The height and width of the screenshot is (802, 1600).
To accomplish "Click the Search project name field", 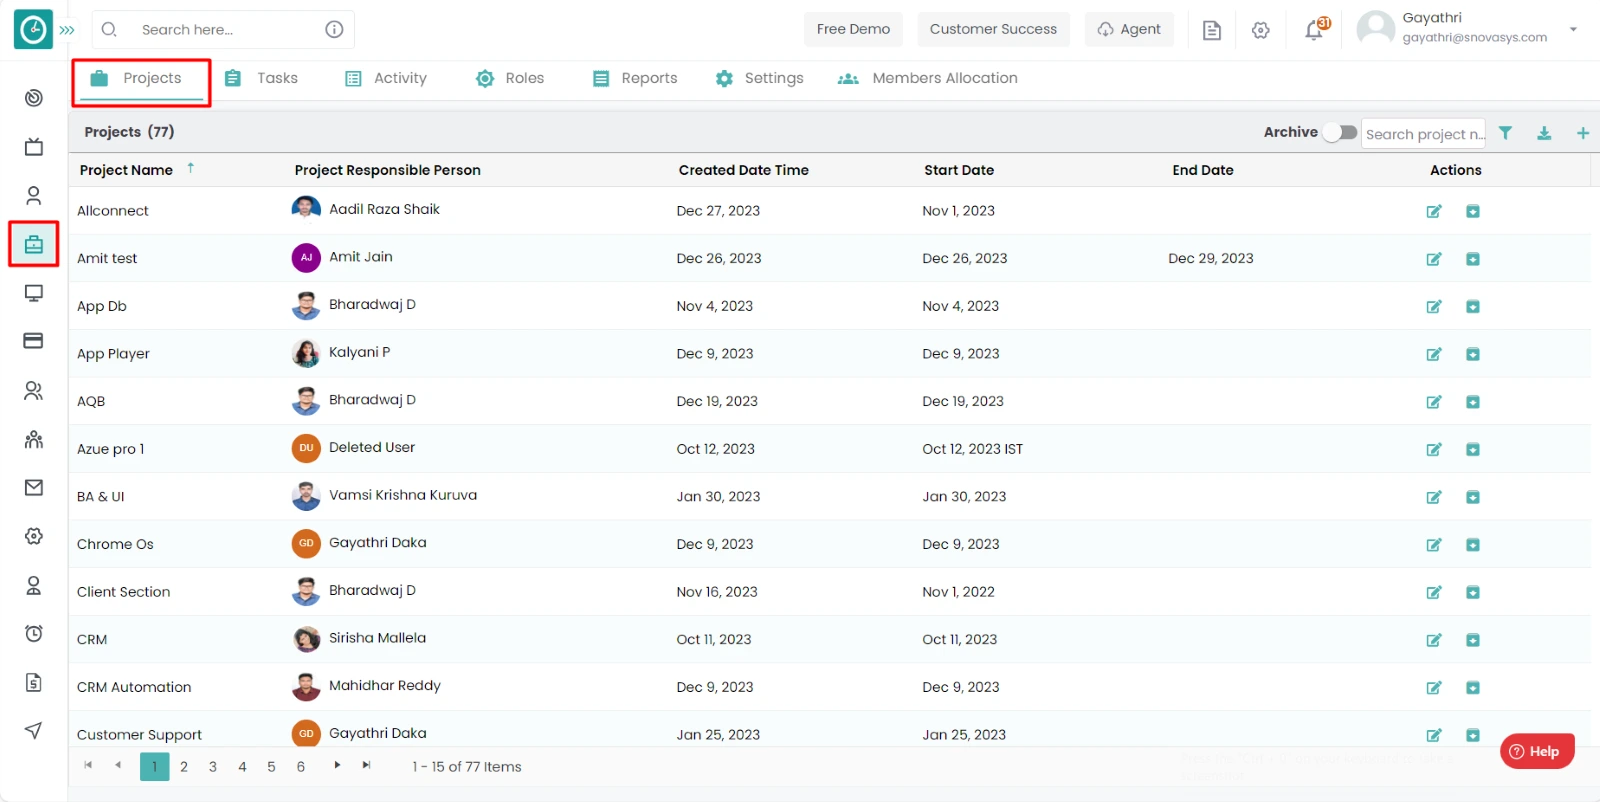I will click(x=1423, y=134).
